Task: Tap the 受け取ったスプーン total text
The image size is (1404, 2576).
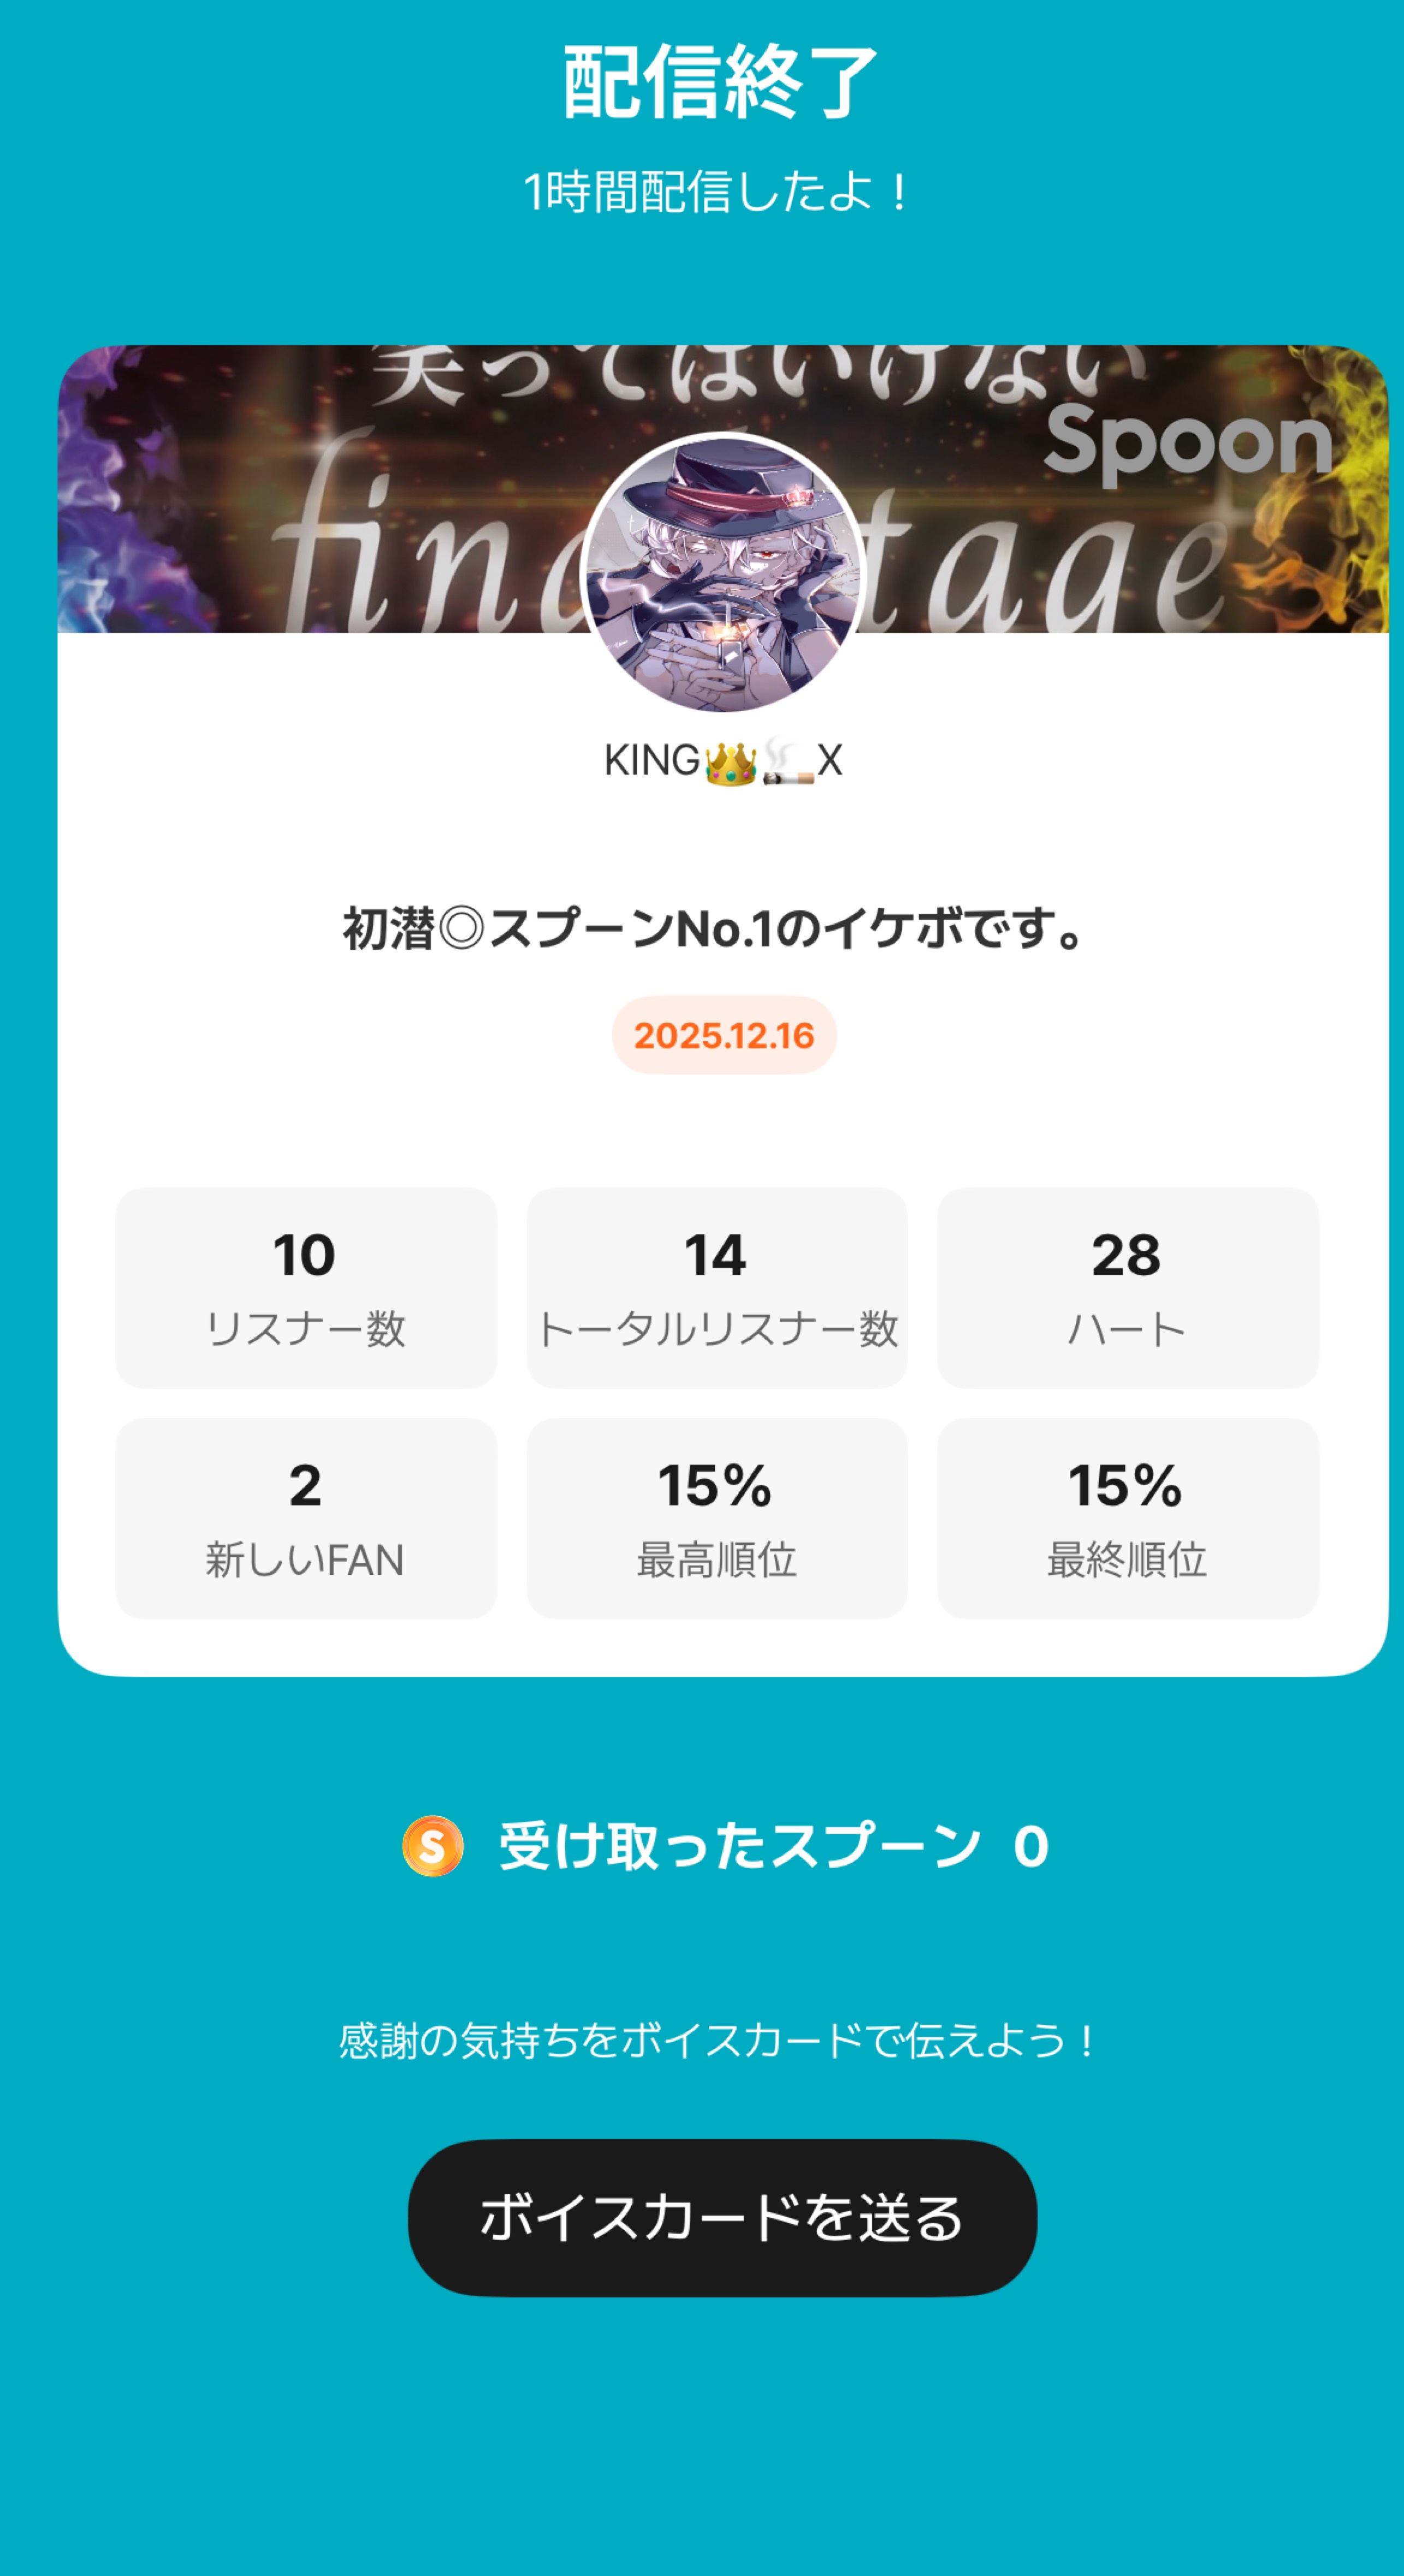Action: click(x=773, y=1846)
